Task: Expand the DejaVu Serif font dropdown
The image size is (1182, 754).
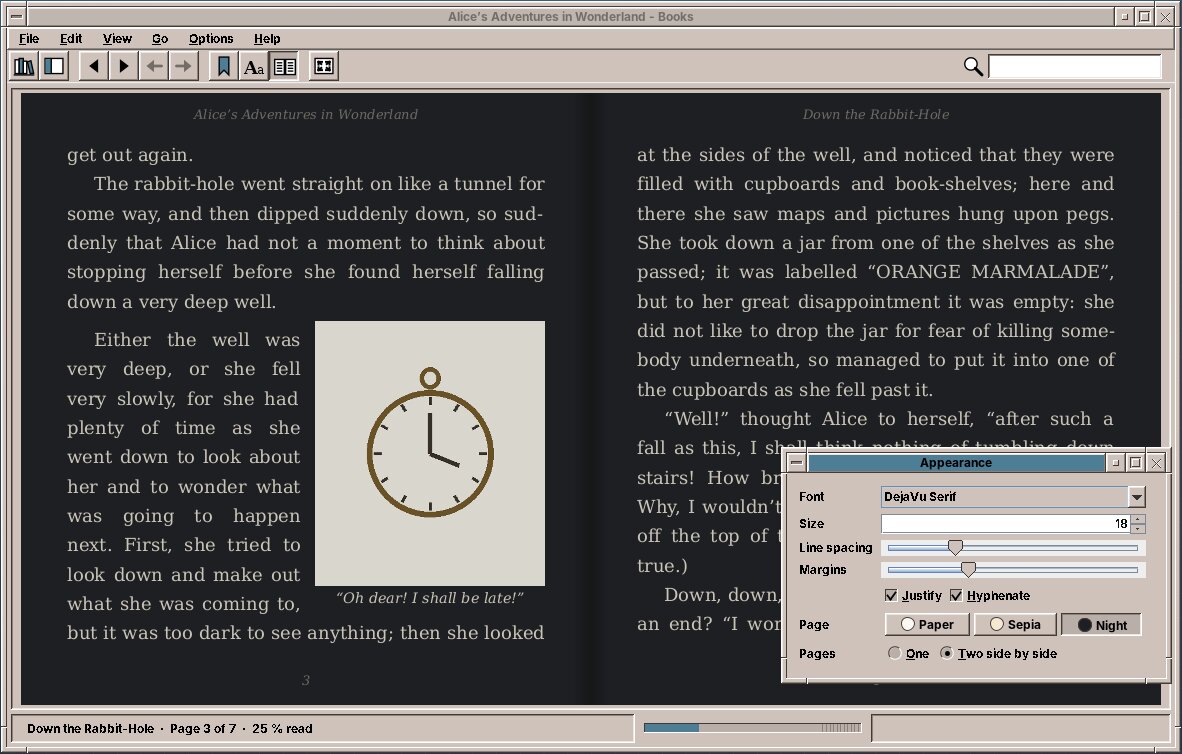Action: pos(1137,497)
